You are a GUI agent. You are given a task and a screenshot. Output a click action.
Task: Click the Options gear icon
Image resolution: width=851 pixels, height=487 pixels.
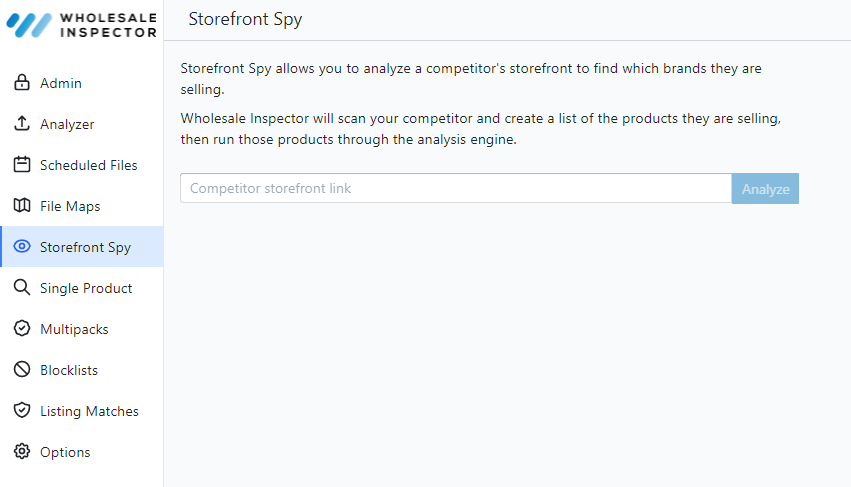pos(22,452)
